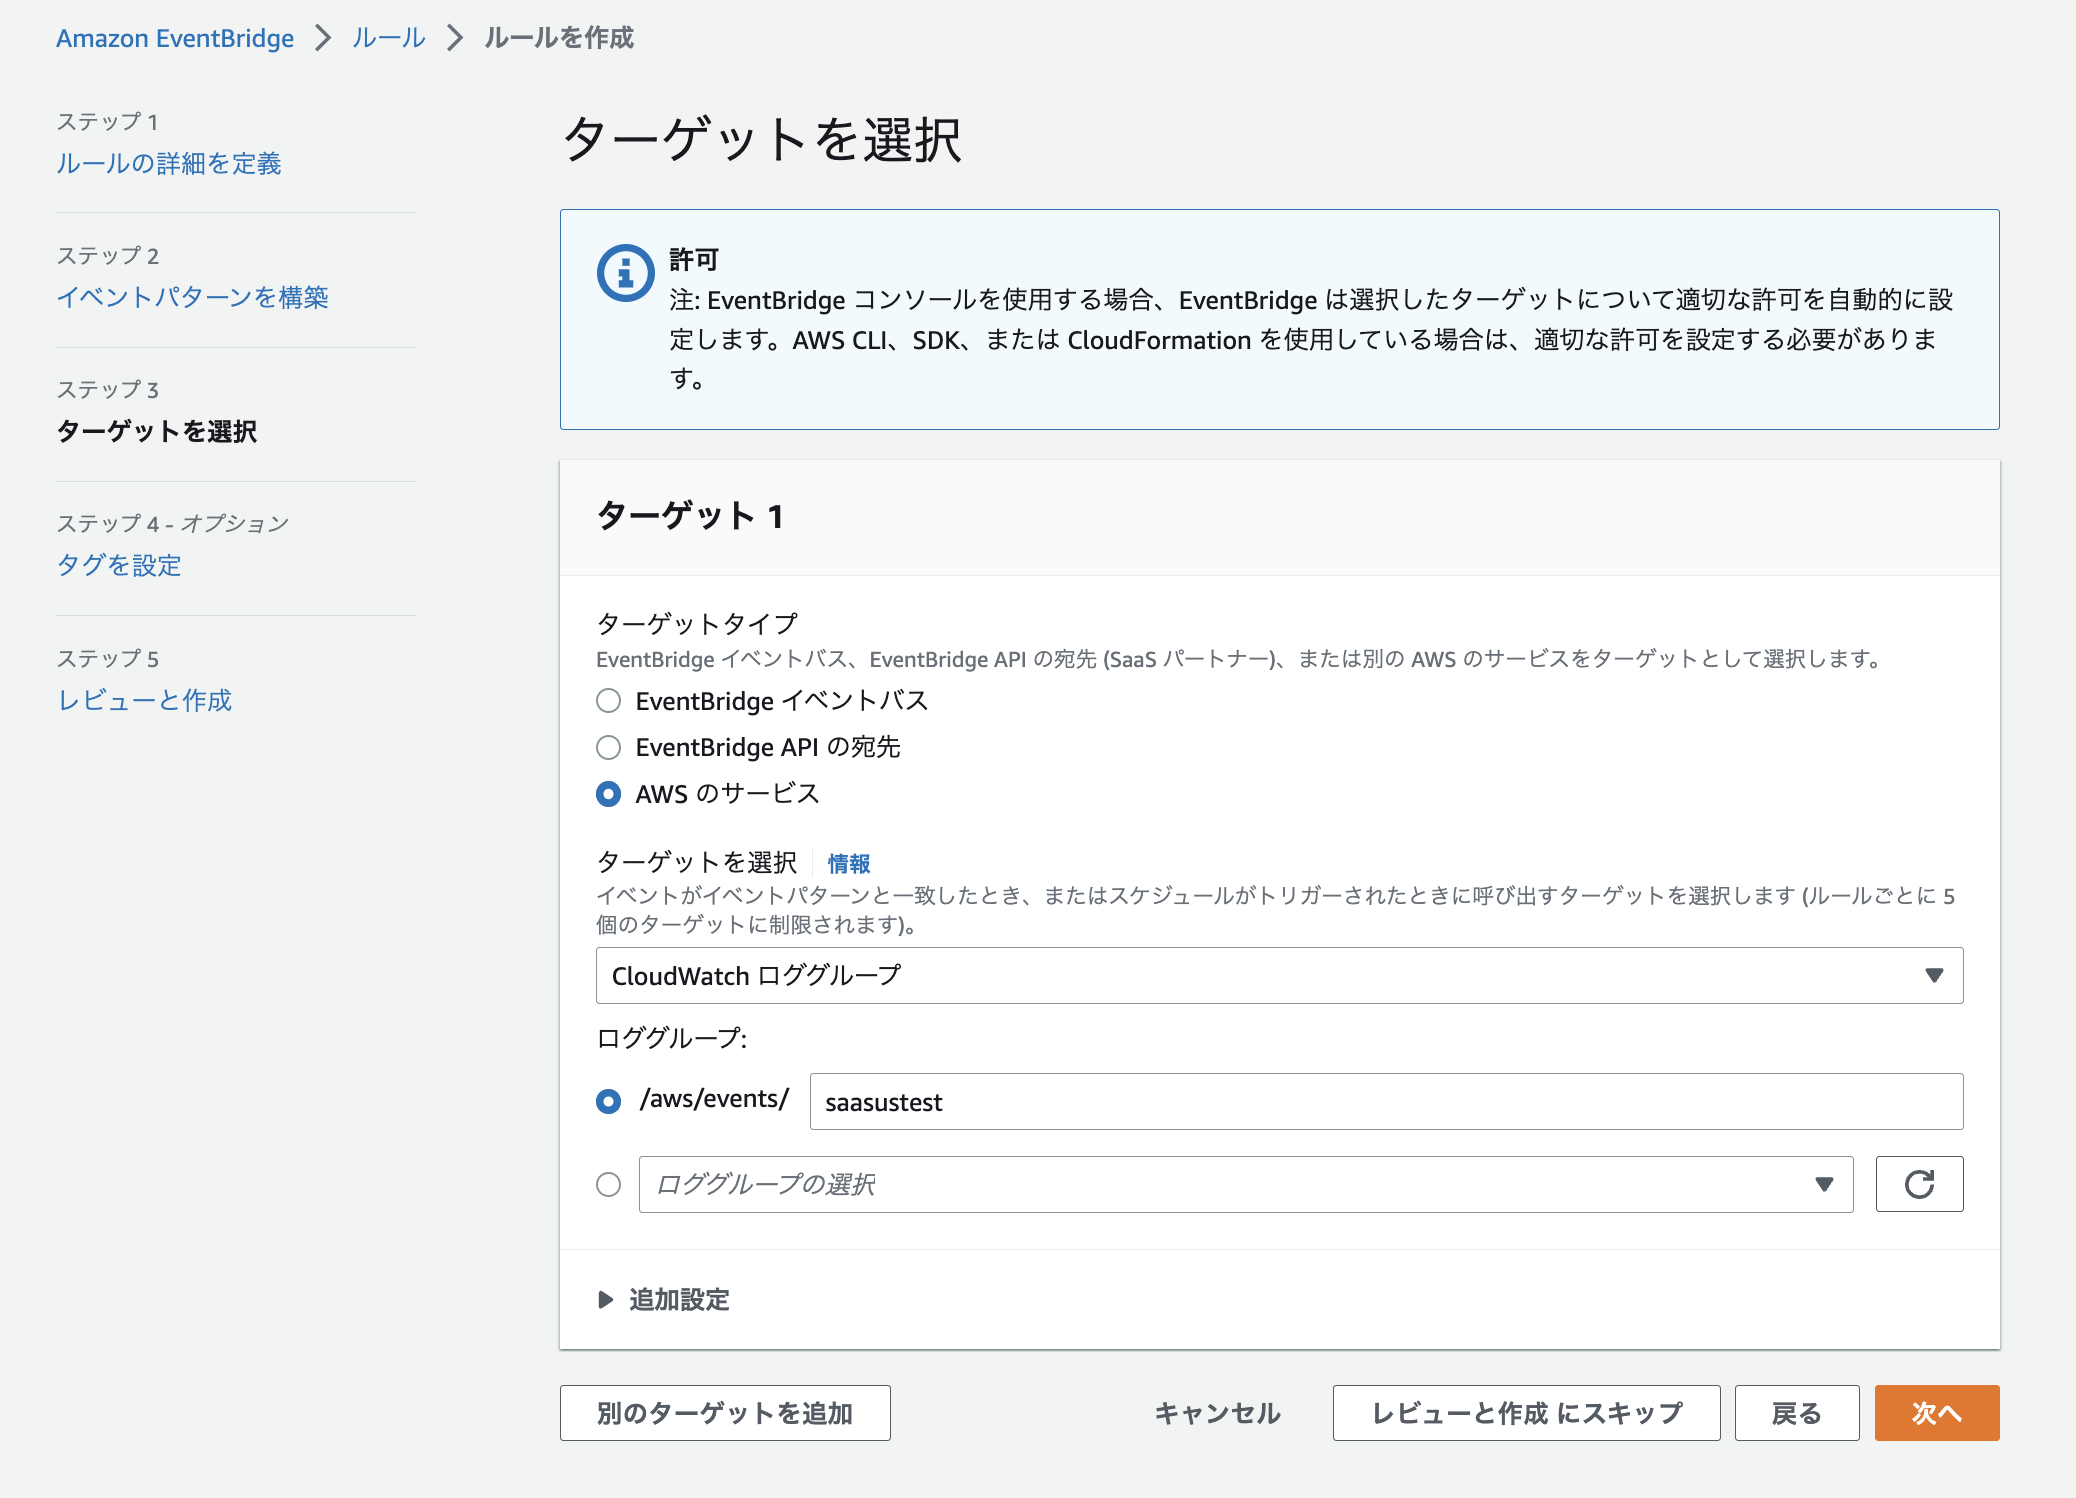Go to step 1 ルールの詳細を定義

tap(169, 163)
